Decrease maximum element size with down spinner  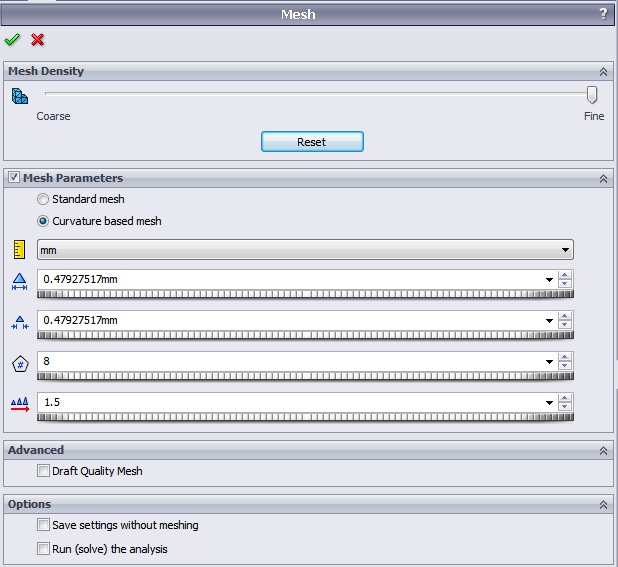coord(565,284)
